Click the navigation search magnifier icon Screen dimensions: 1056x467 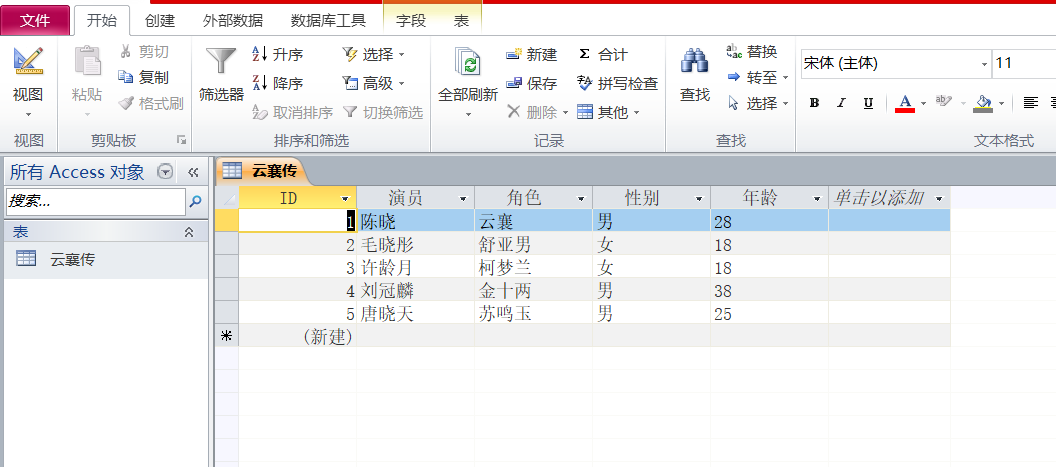click(195, 201)
